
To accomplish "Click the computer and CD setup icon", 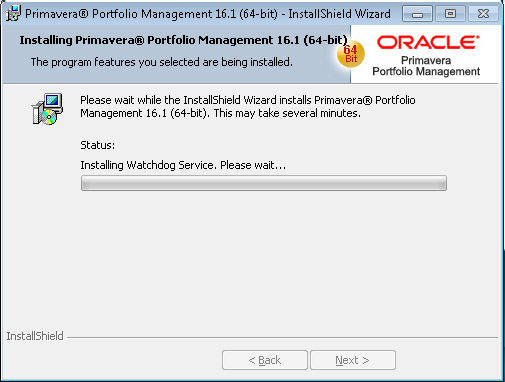I will click(47, 109).
